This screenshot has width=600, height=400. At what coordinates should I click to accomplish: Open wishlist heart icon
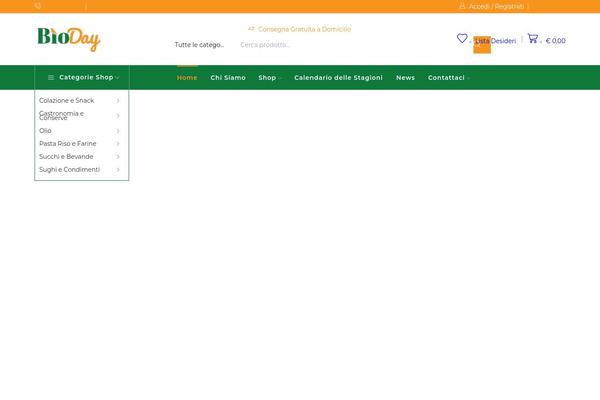pos(462,38)
